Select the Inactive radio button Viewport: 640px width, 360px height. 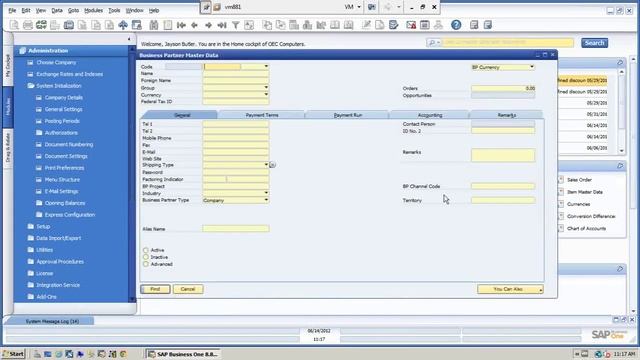pos(146,257)
